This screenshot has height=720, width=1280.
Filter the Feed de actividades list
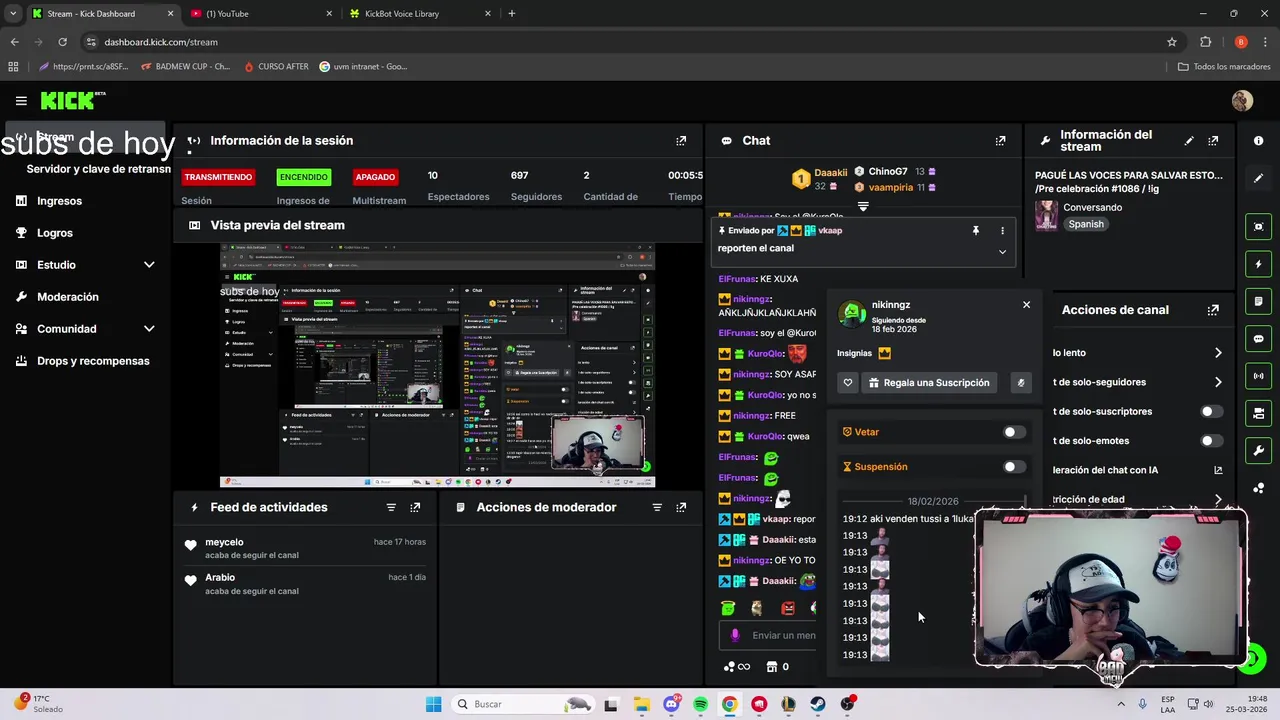click(x=391, y=508)
